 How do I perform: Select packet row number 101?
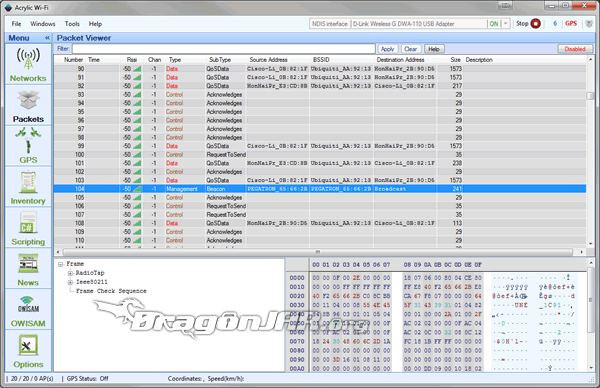(x=320, y=163)
